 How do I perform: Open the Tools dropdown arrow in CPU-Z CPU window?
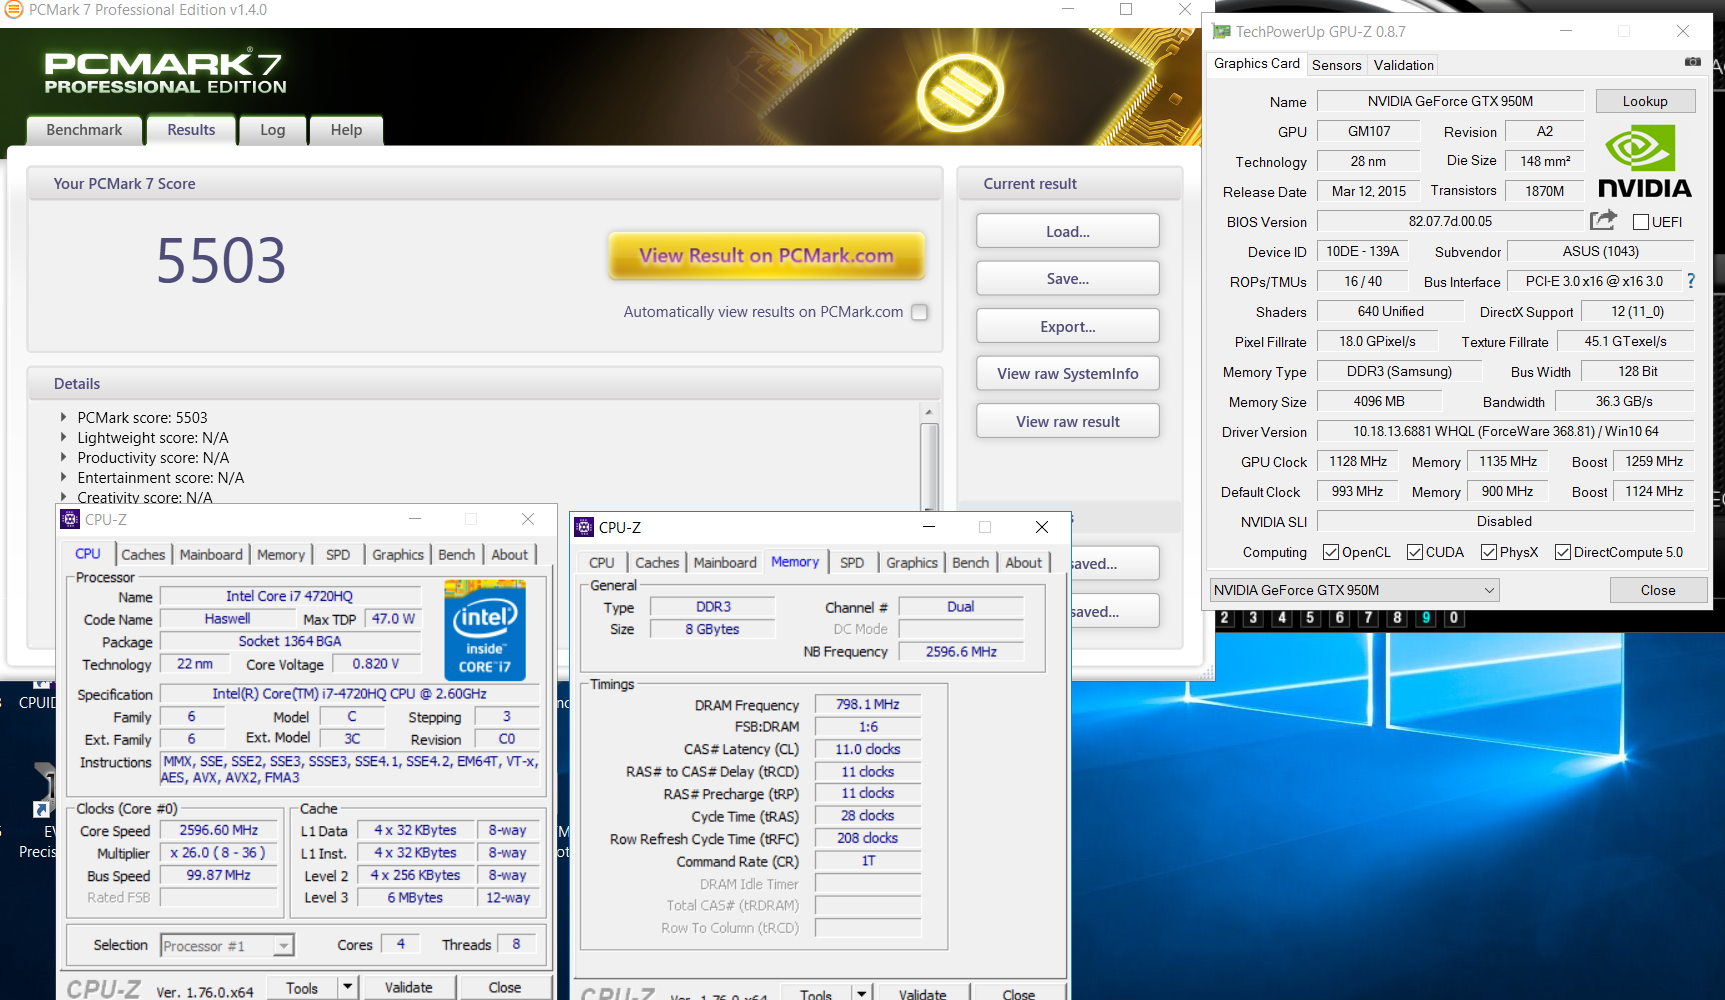pyautogui.click(x=347, y=987)
